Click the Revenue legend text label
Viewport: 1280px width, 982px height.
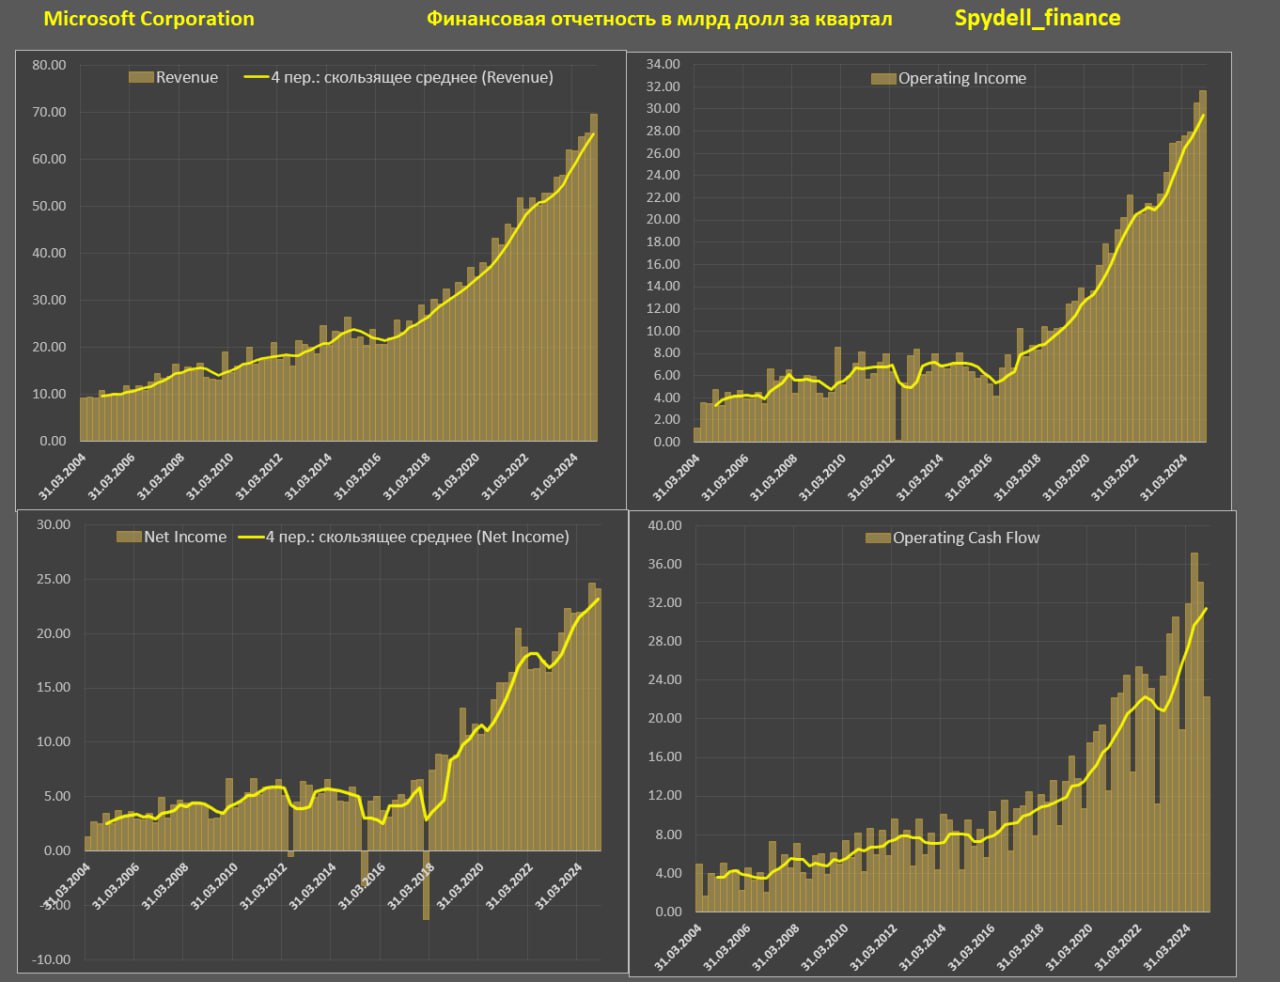click(187, 78)
